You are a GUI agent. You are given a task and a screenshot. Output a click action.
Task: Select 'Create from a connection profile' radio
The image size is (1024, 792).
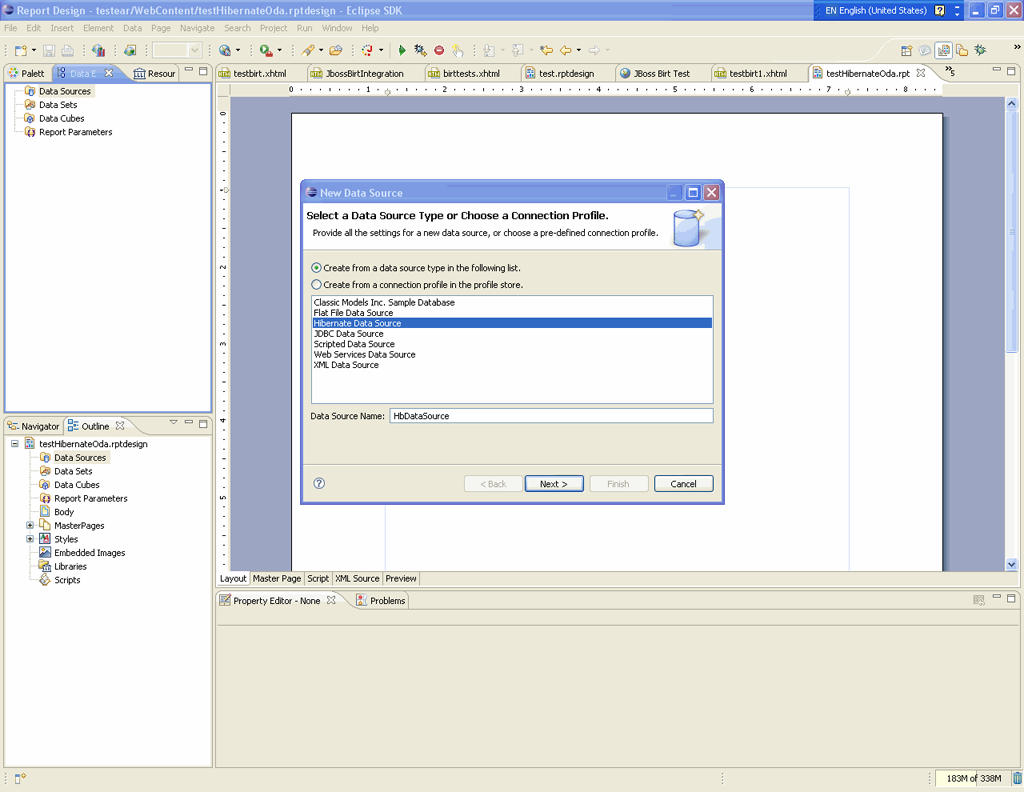[317, 285]
